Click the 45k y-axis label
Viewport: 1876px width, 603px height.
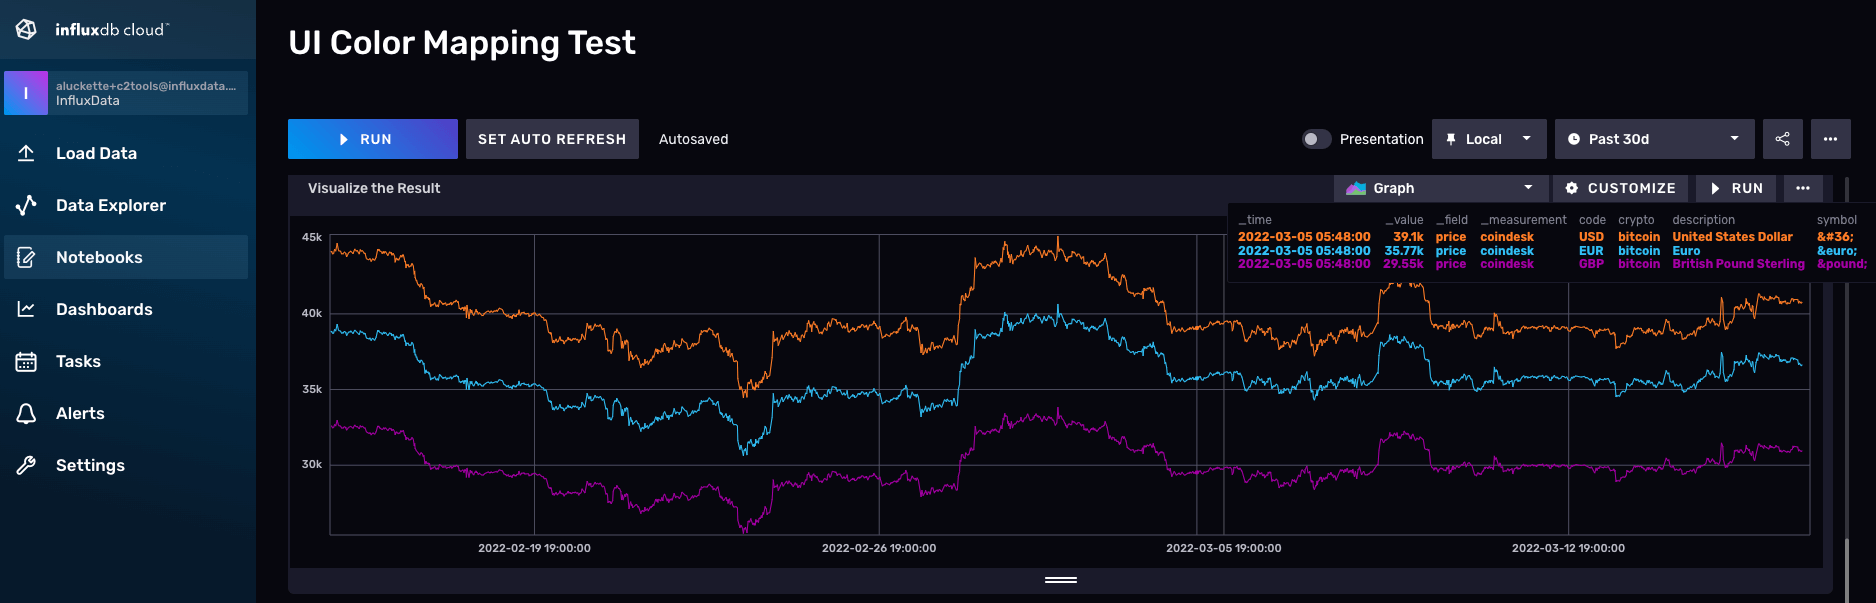(x=312, y=238)
